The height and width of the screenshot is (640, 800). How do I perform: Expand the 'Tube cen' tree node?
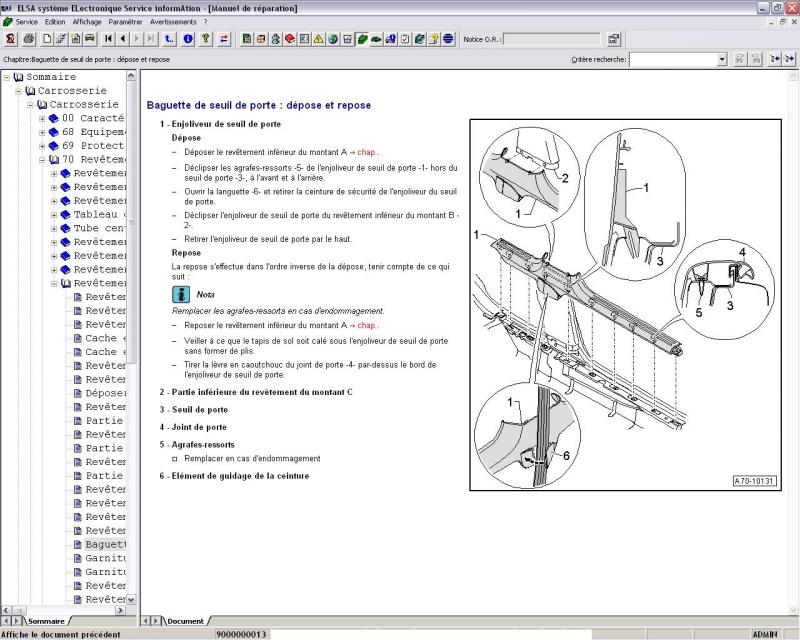[54, 229]
